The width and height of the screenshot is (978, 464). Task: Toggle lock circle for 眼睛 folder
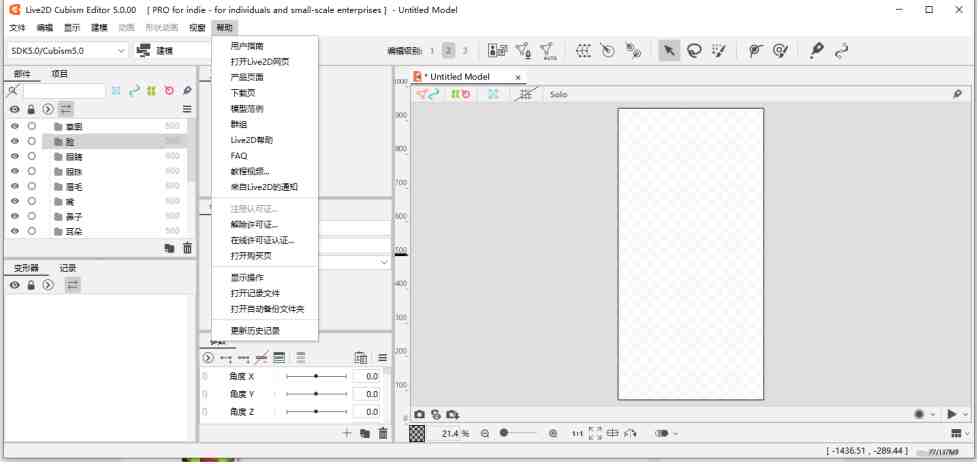coord(31,156)
